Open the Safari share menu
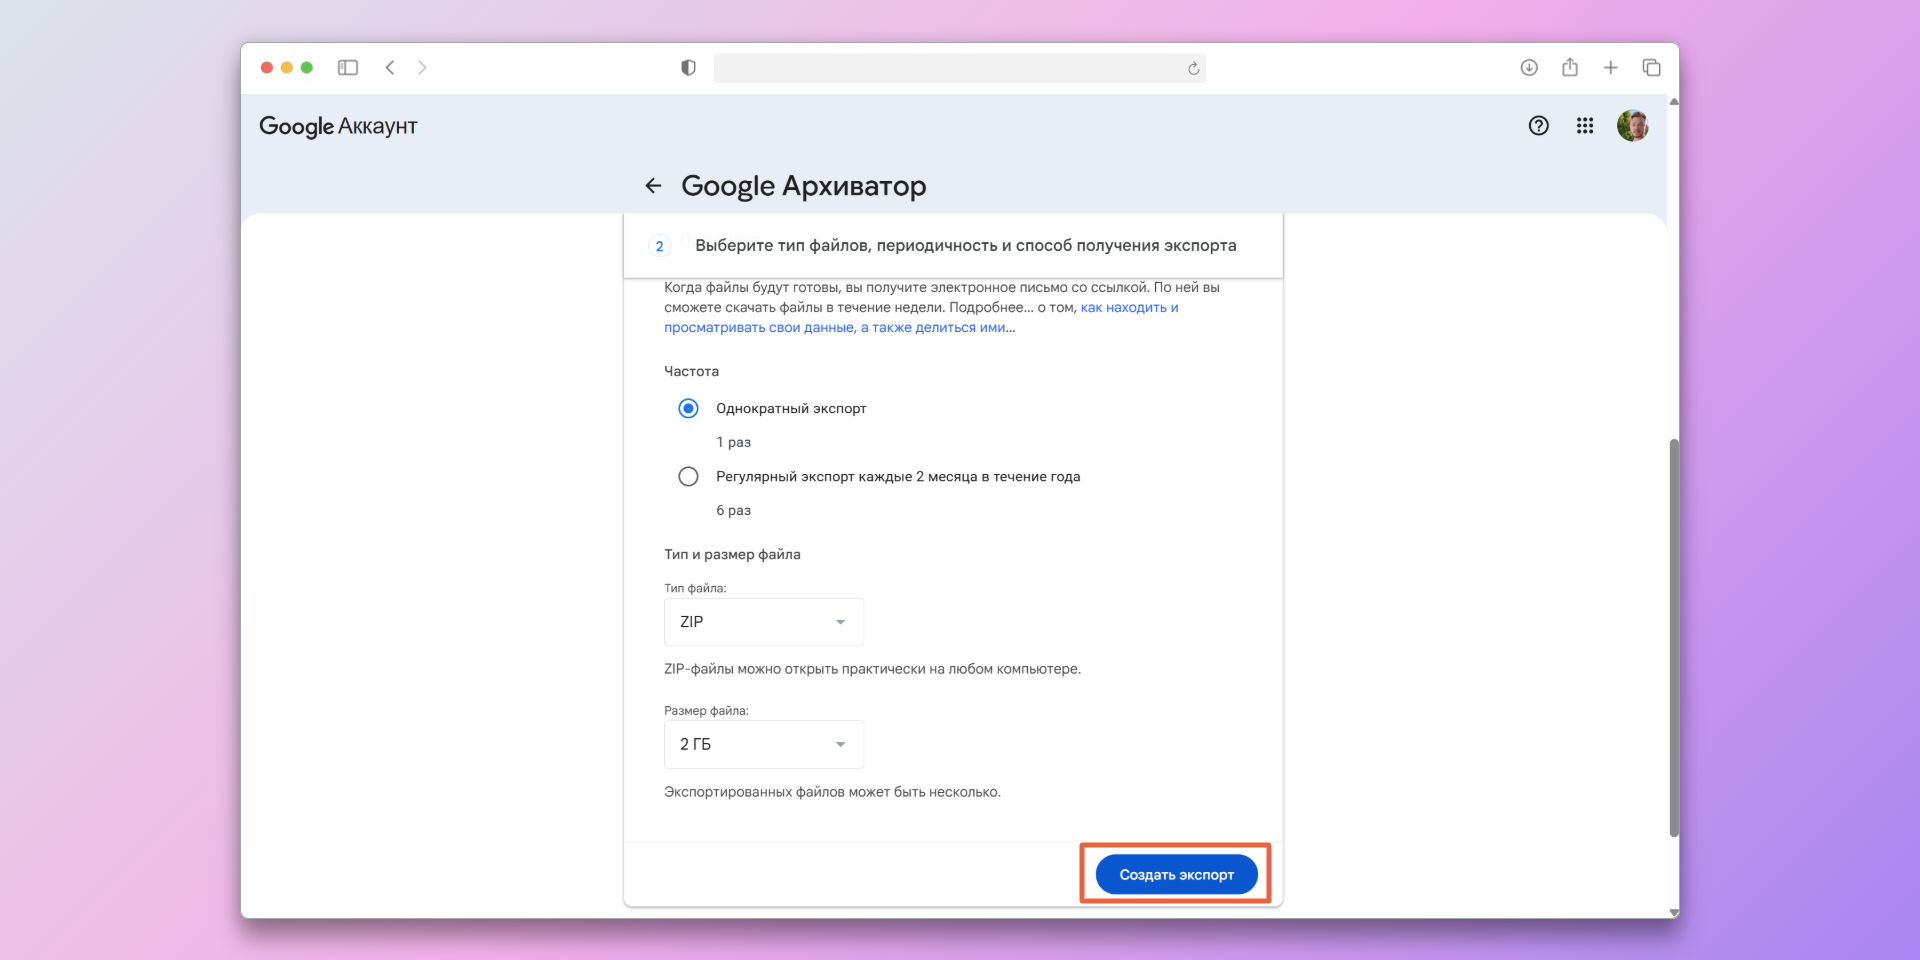Image resolution: width=1920 pixels, height=960 pixels. click(x=1570, y=67)
